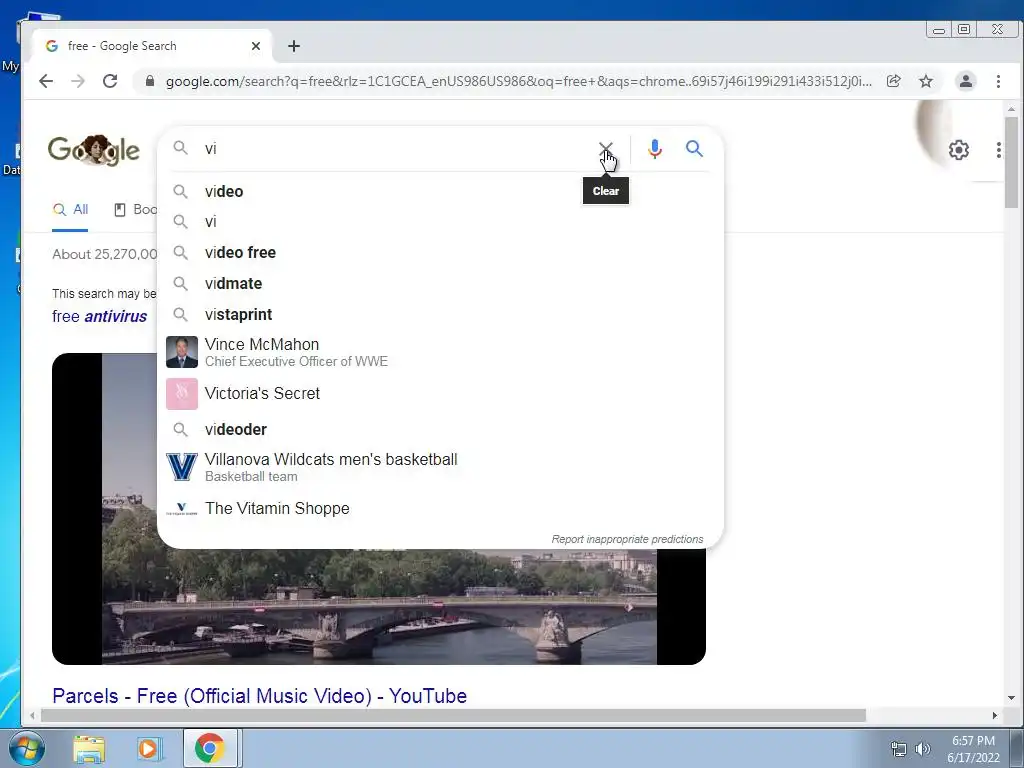Bookmark this tab with star icon

pyautogui.click(x=925, y=81)
